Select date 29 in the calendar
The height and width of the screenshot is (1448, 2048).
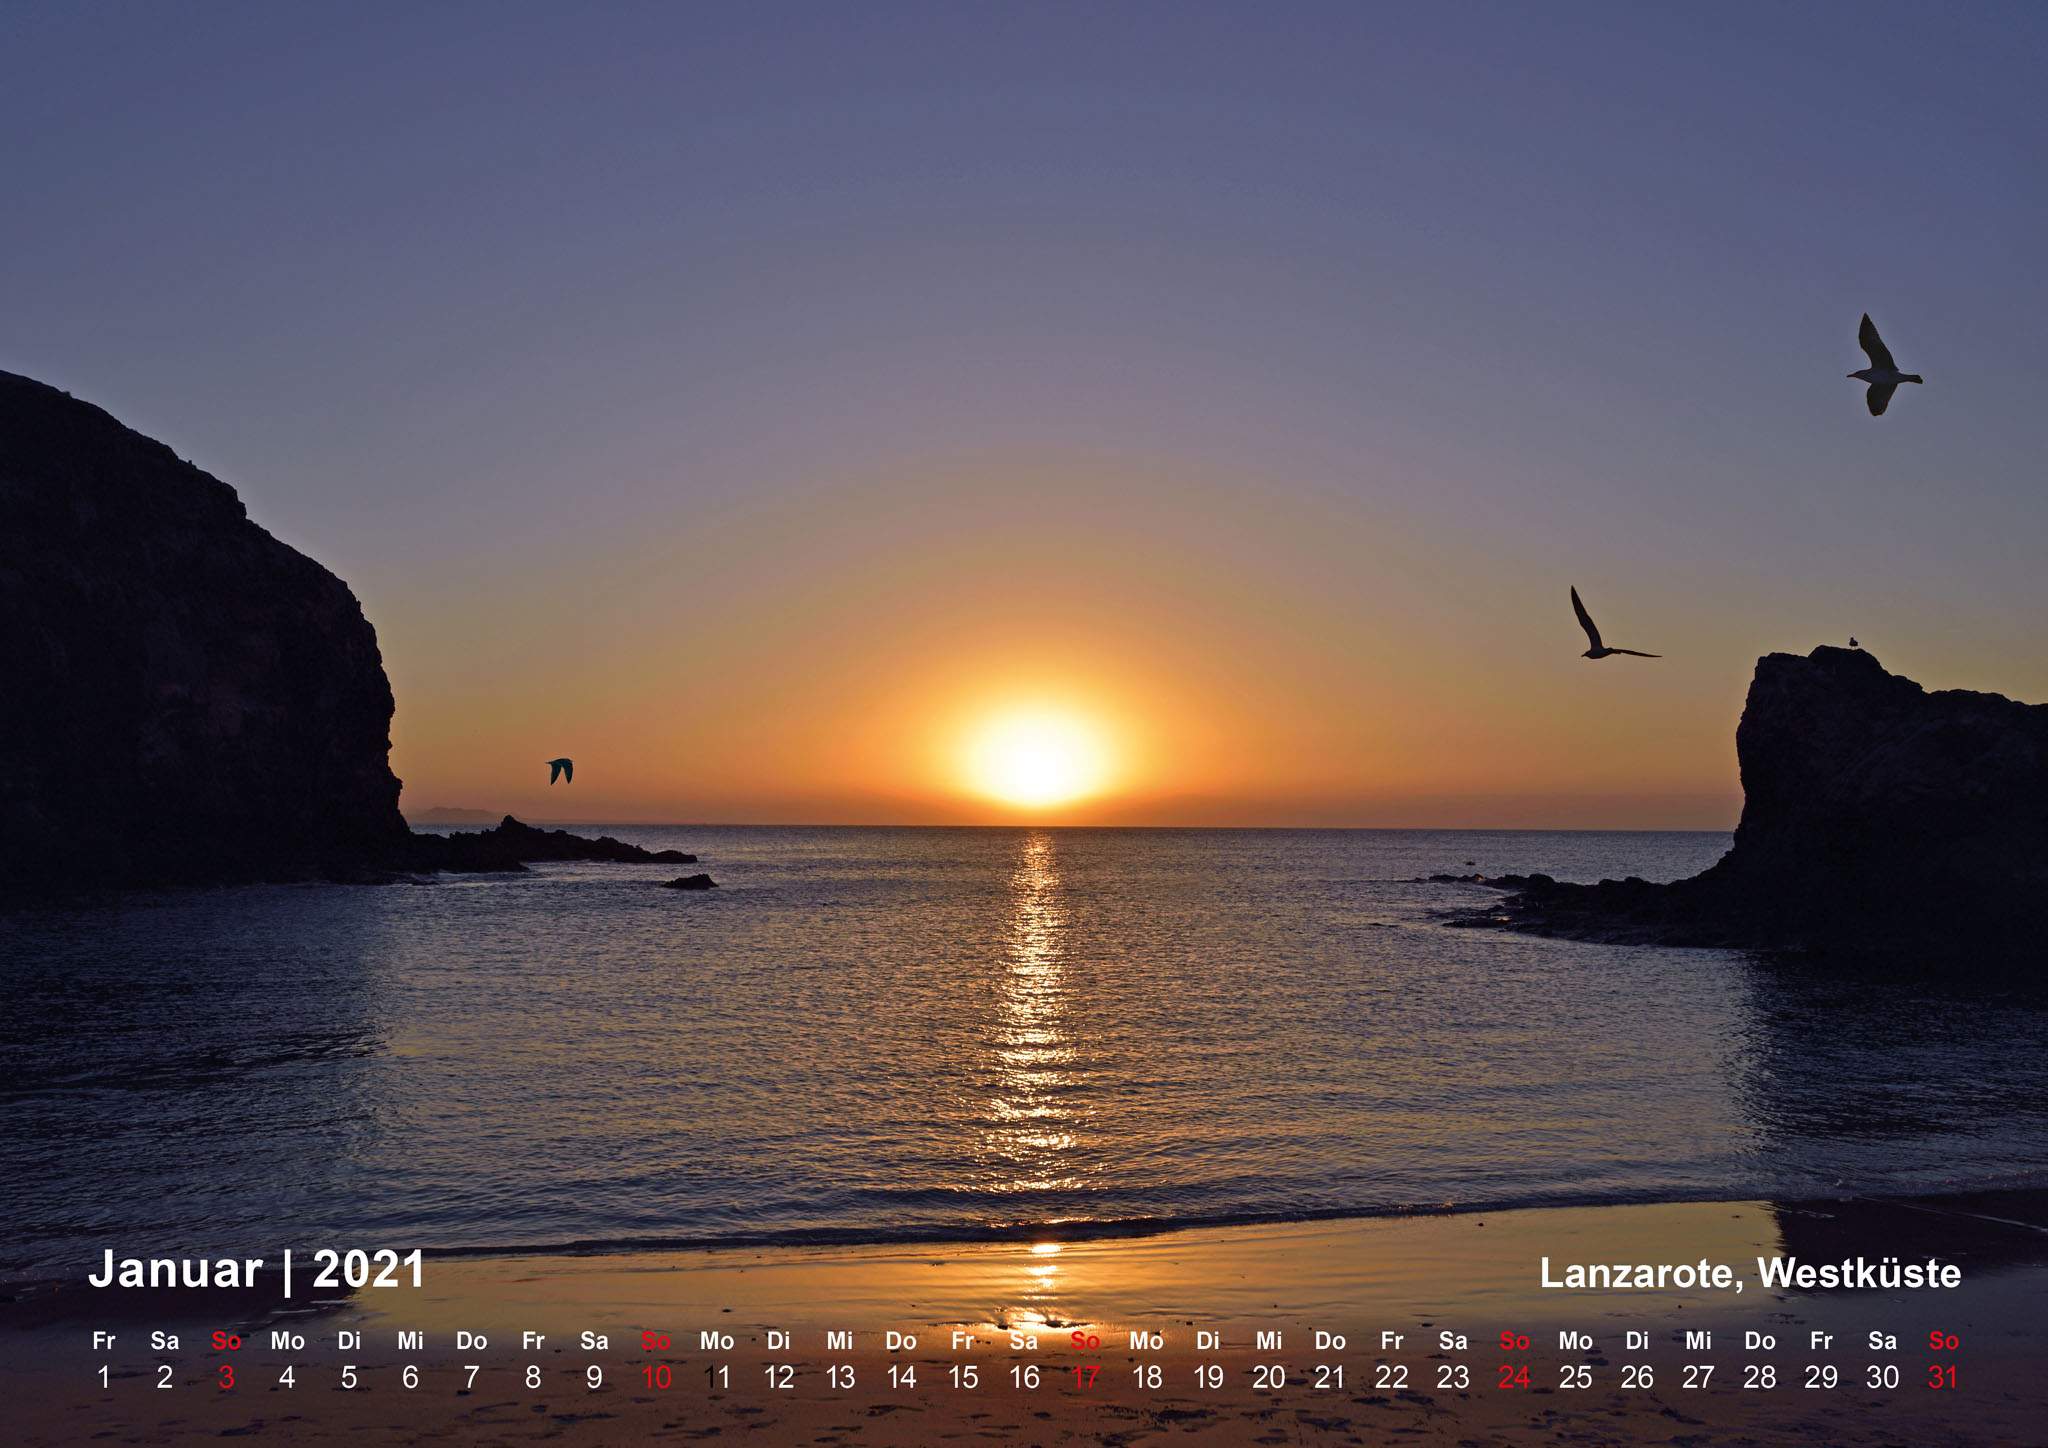point(1821,1378)
